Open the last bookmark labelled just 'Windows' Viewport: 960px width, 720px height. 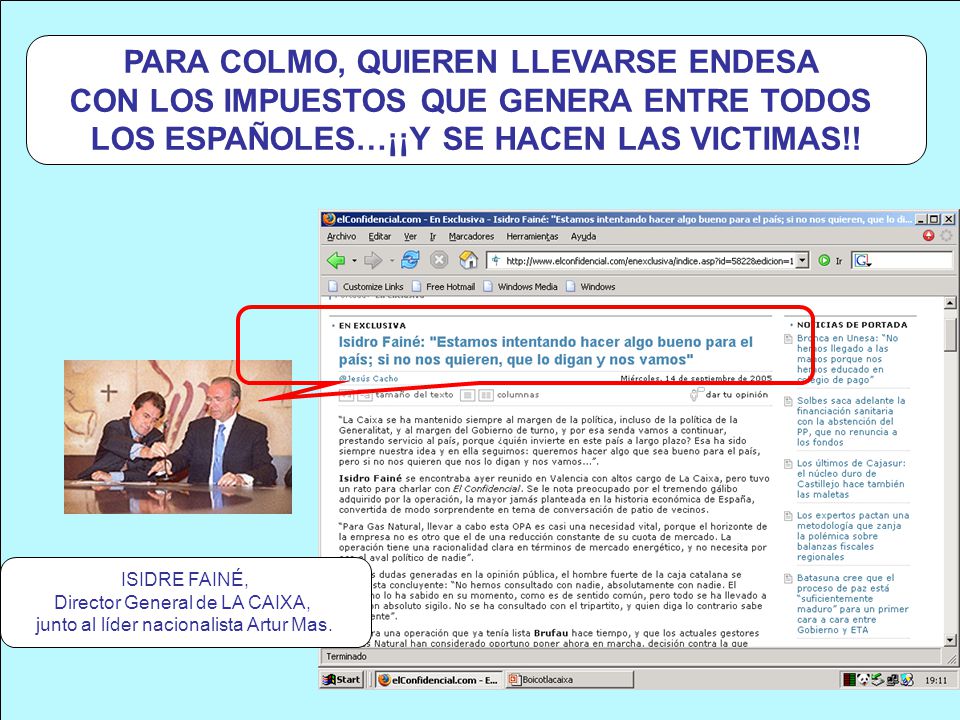coord(591,287)
